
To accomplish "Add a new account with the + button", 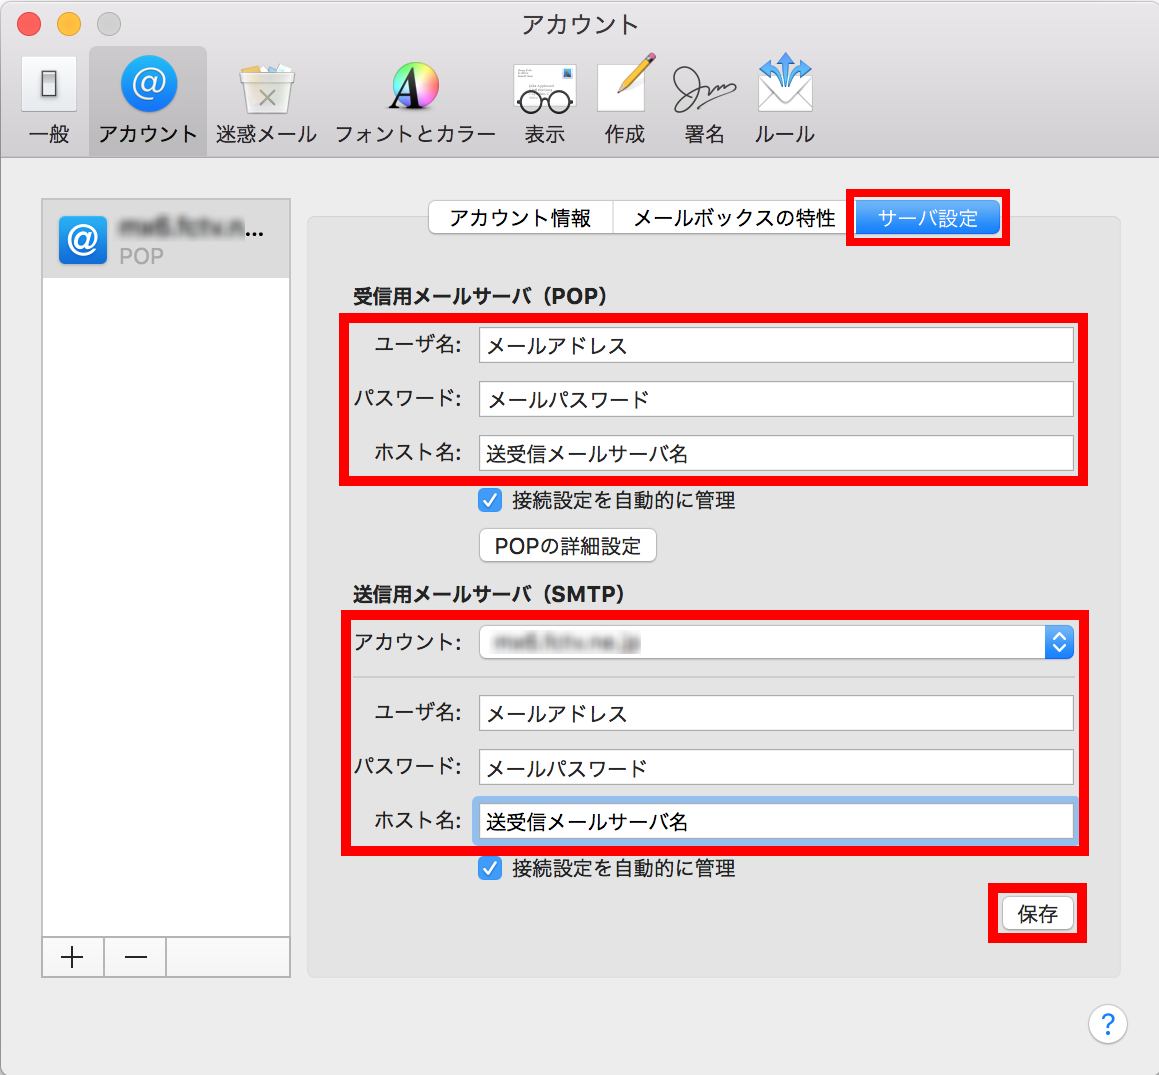I will 72,957.
